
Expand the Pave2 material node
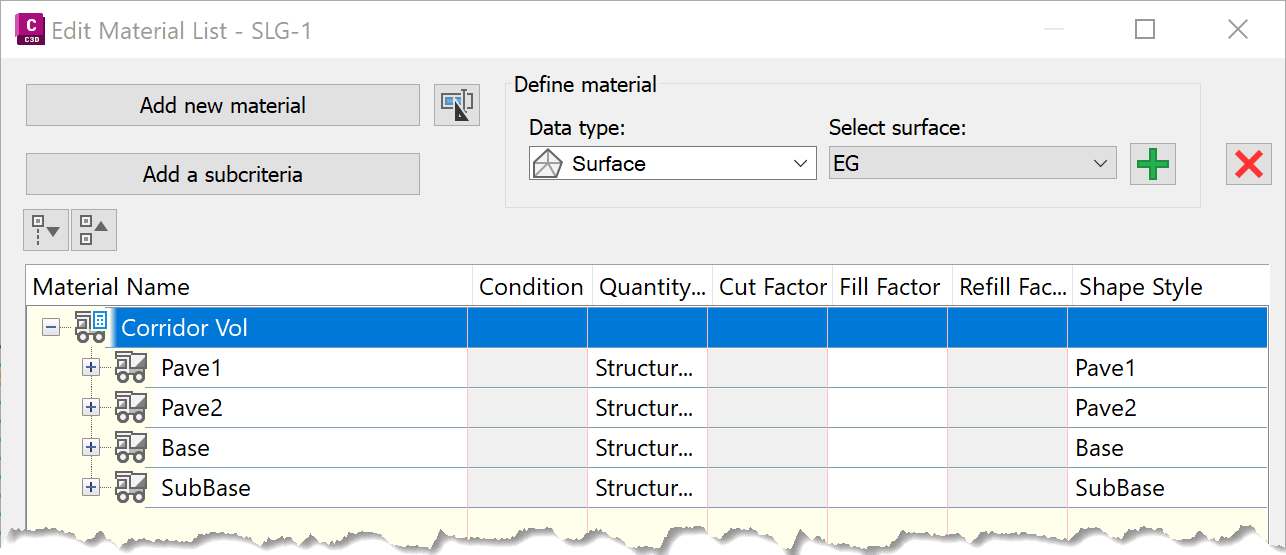click(x=91, y=407)
